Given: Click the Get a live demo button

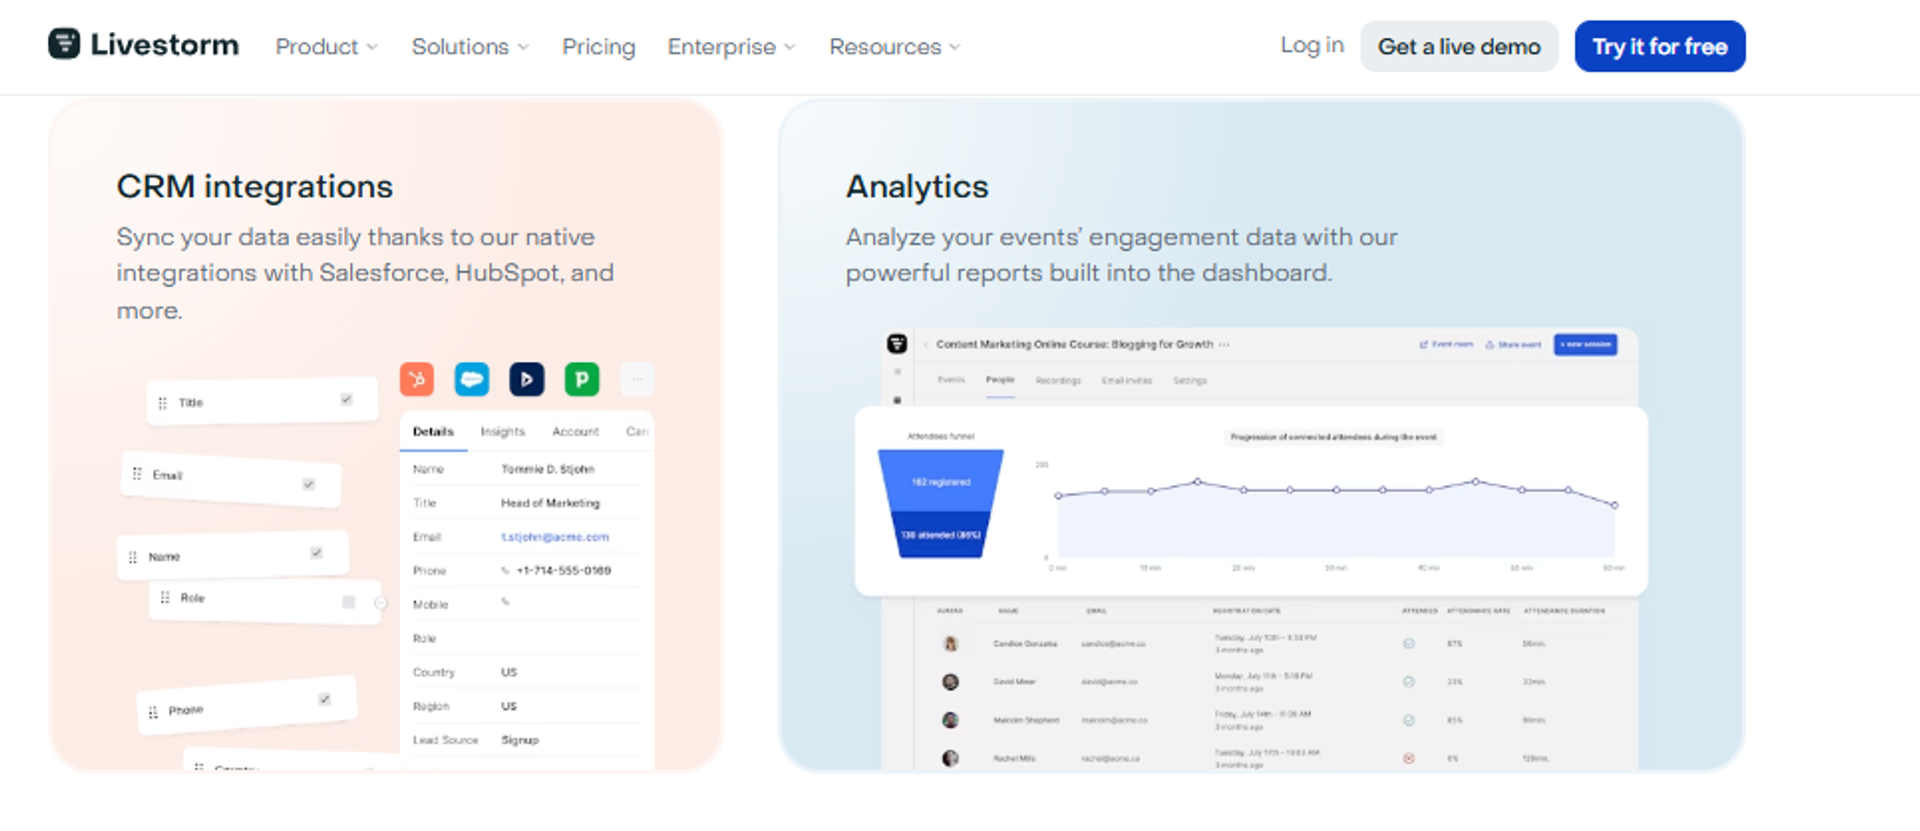Looking at the screenshot, I should tap(1459, 46).
